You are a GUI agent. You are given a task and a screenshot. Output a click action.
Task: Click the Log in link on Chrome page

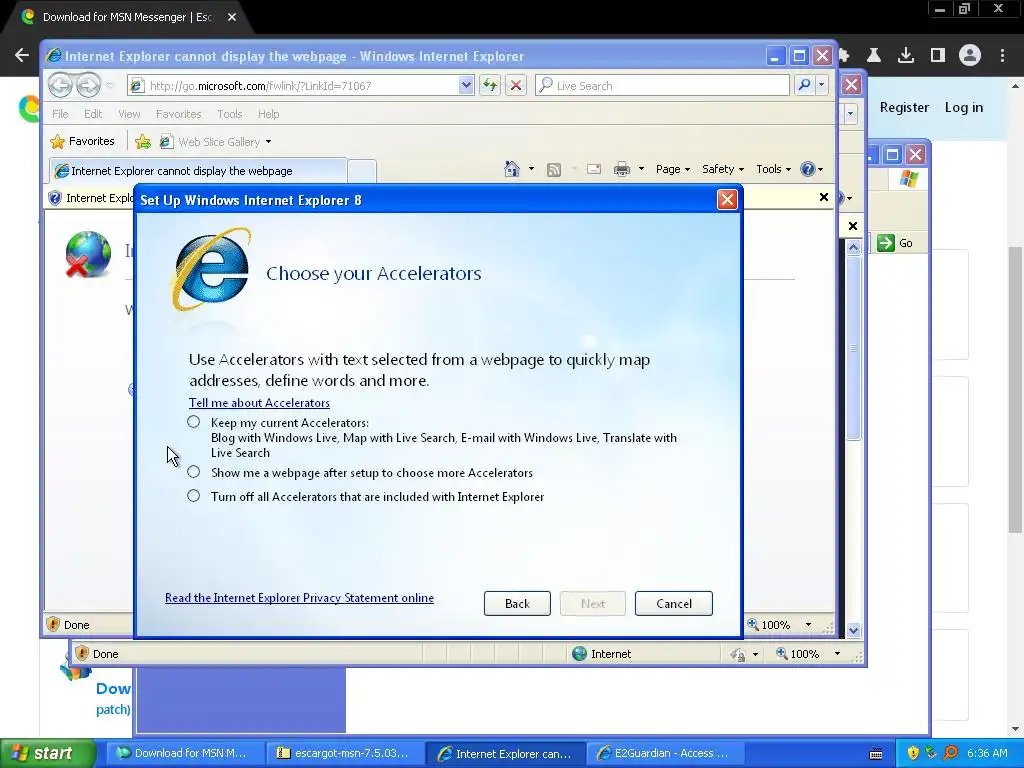[x=963, y=107]
